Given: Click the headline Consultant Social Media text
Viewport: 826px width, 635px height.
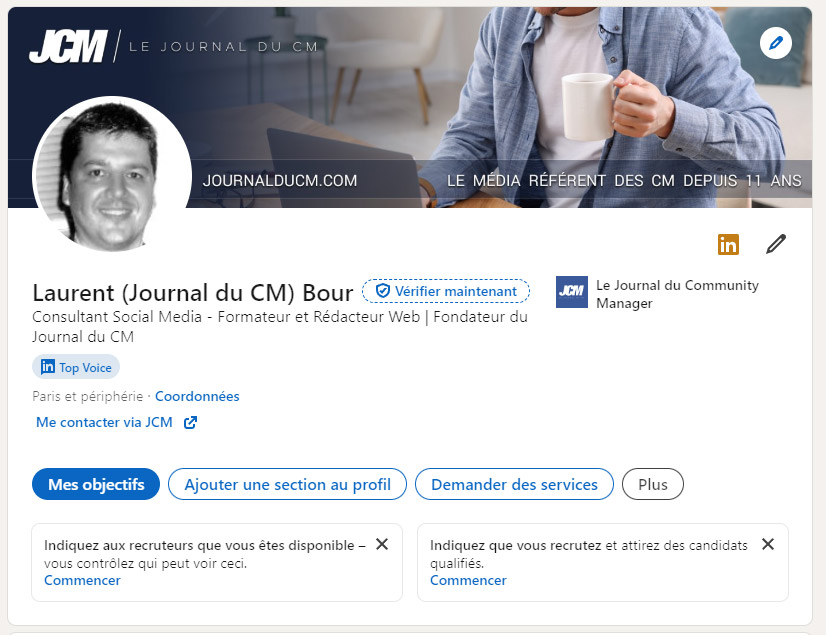Looking at the screenshot, I should tap(280, 327).
